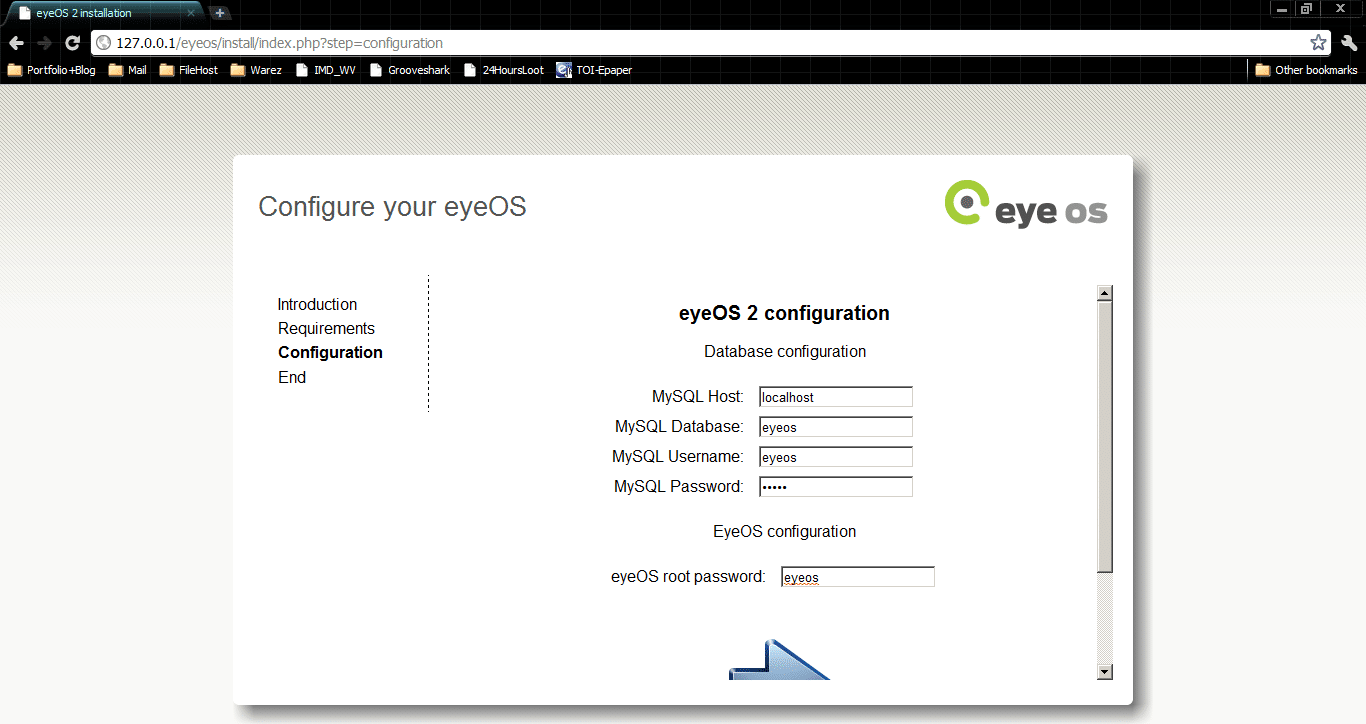
Task: Expand the Other bookmarks folder
Action: coord(1306,70)
